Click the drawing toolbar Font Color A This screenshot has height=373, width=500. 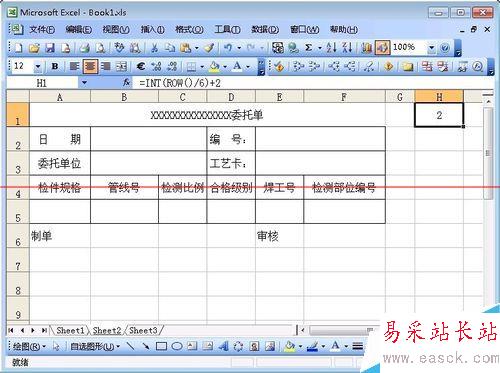click(x=336, y=346)
